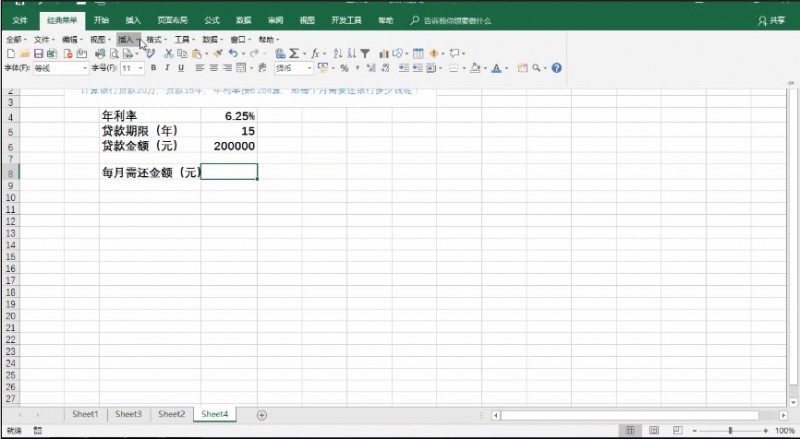Open the 工具 classic menu
Viewport: 800px width, 439px height.
(x=184, y=39)
